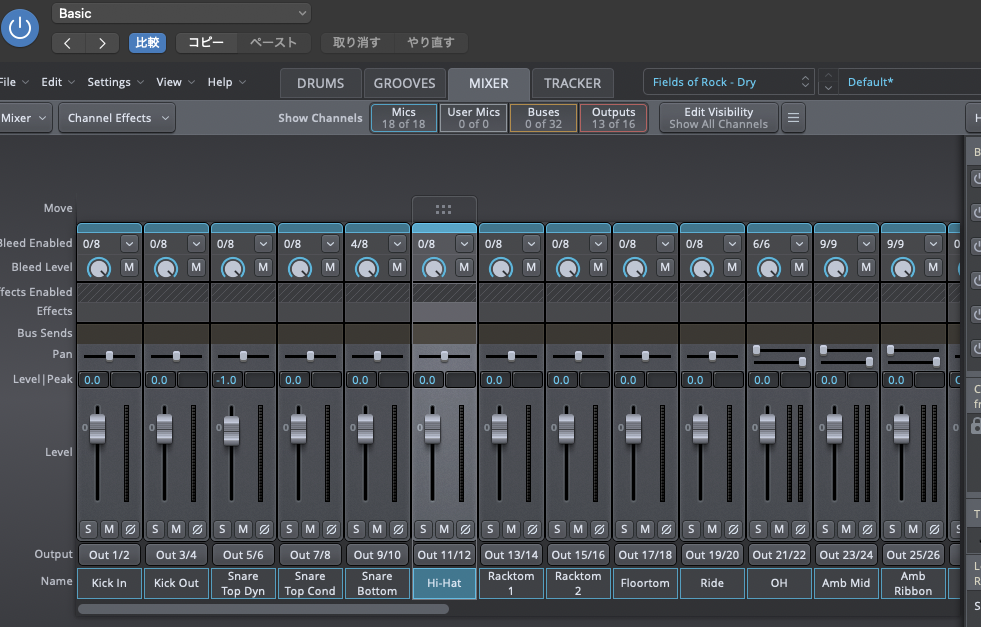
Task: Click the Edit Visibility button
Action: (x=718, y=118)
